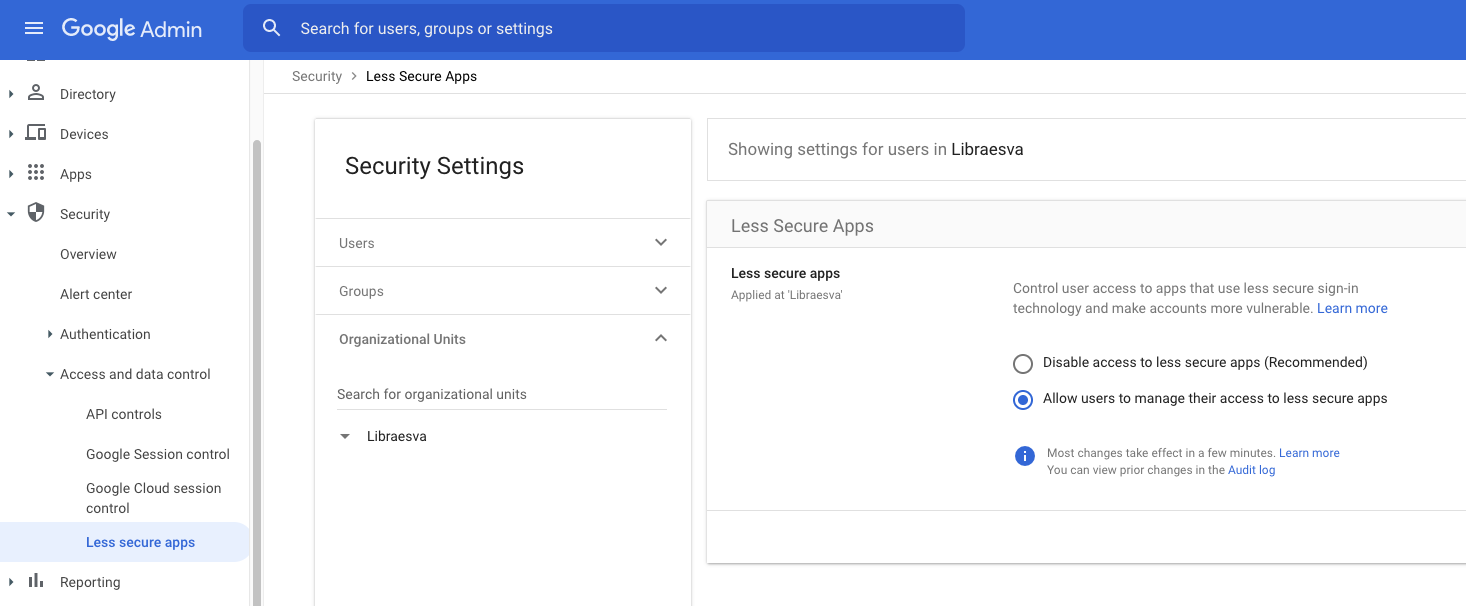Expand the Groups chevron in Security Settings
This screenshot has width=1466, height=606.
click(661, 290)
